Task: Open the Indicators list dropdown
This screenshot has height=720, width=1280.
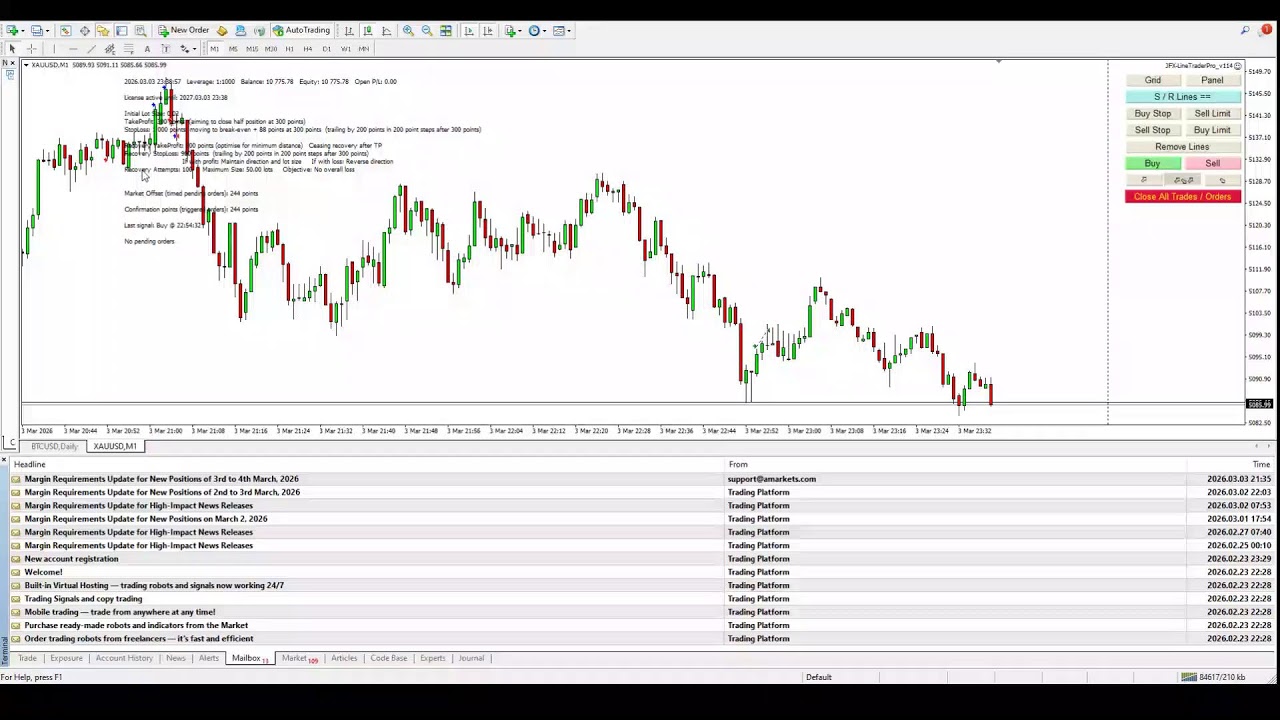Action: [x=512, y=30]
